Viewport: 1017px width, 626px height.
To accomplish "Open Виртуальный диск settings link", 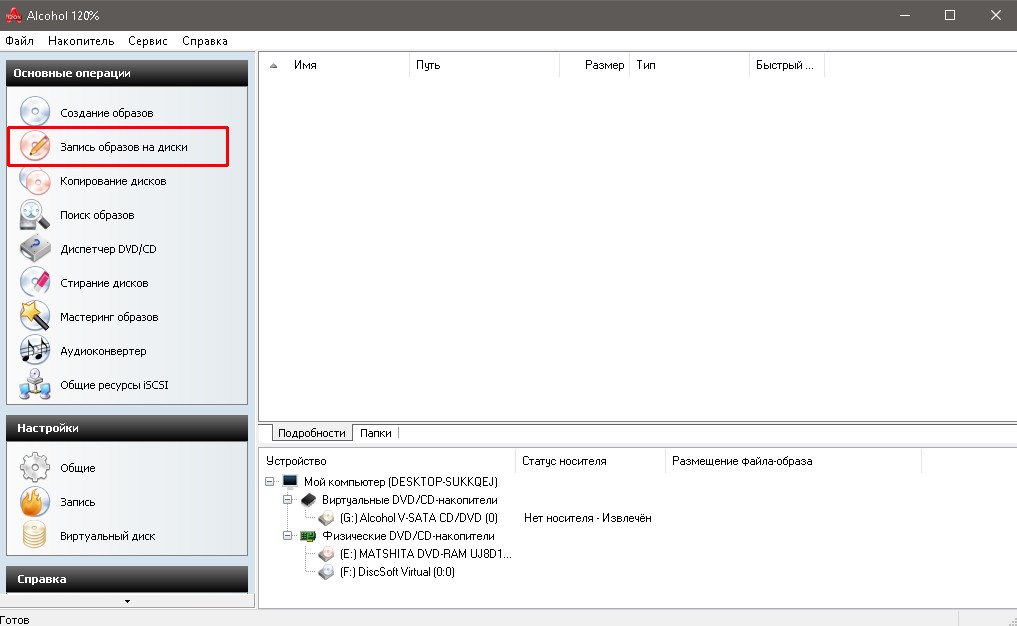I will coord(108,536).
